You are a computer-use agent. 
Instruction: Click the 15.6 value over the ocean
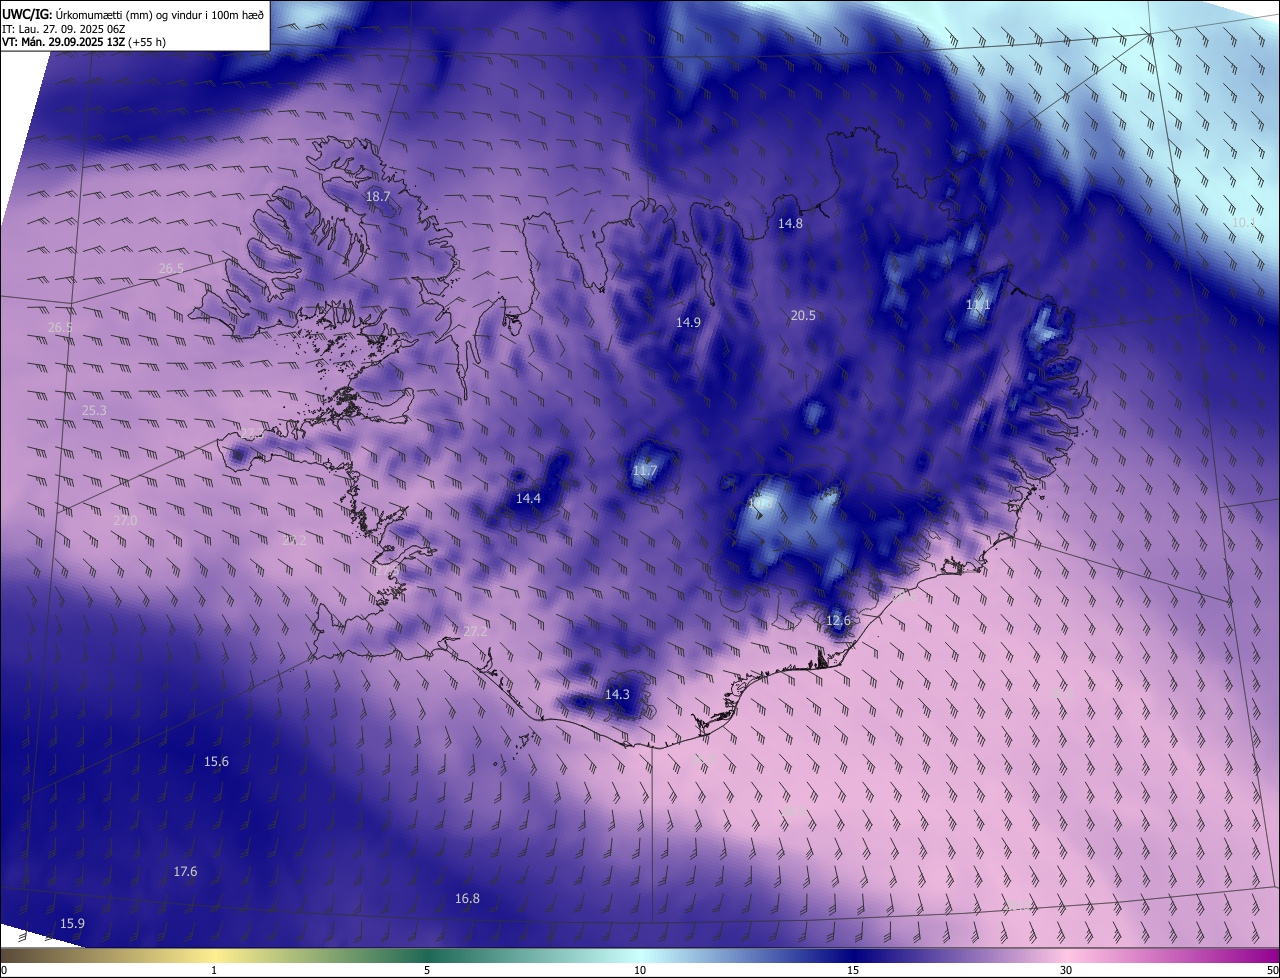coord(216,761)
